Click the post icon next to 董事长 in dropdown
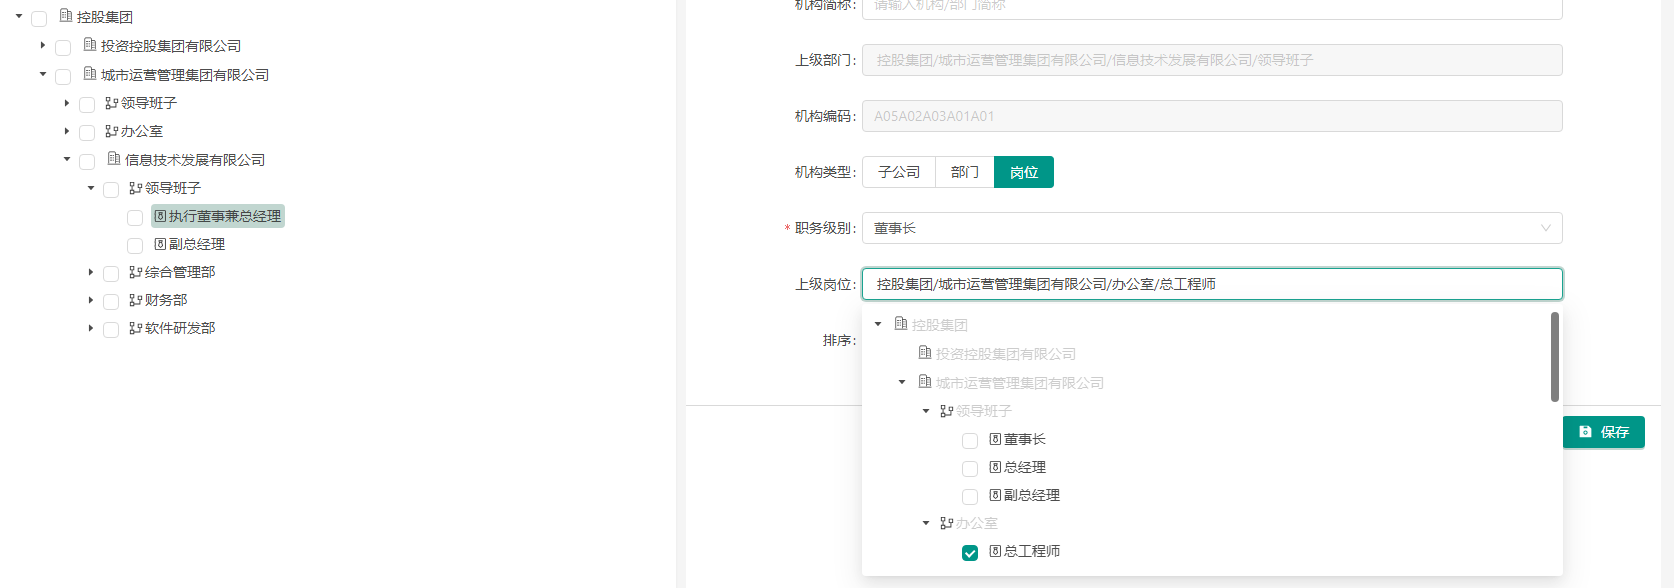The image size is (1674, 588). click(x=995, y=439)
